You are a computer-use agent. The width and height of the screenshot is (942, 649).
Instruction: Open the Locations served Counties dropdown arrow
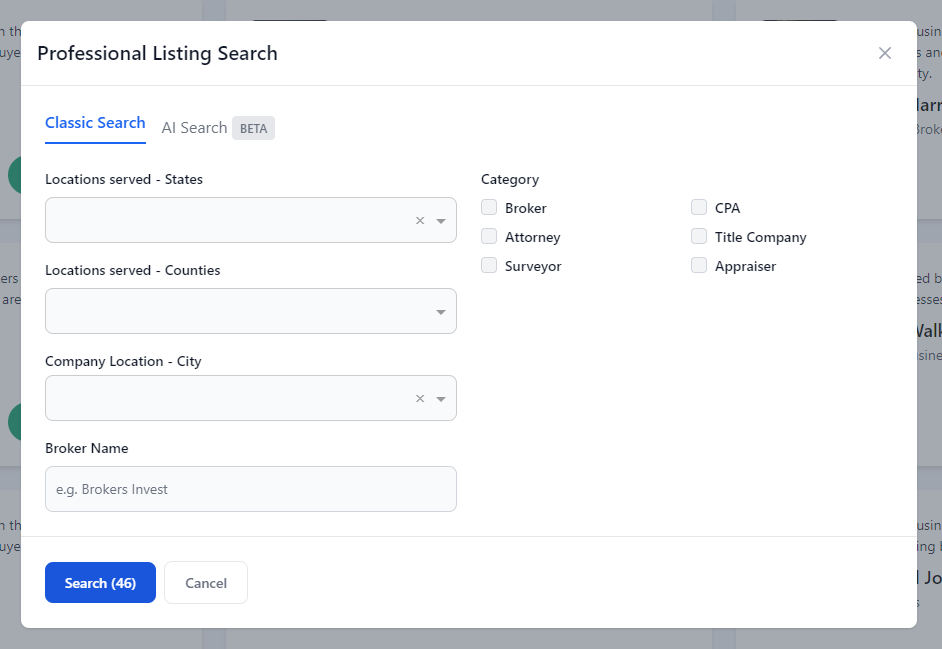click(x=441, y=312)
